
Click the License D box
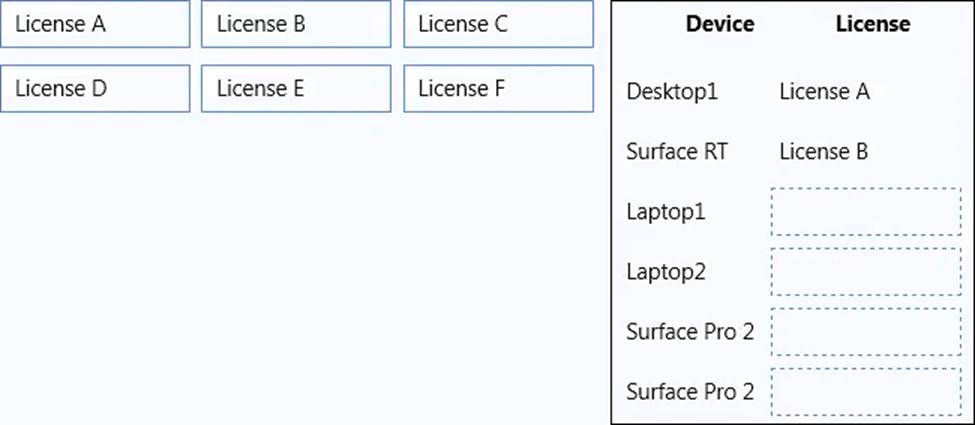click(x=95, y=88)
